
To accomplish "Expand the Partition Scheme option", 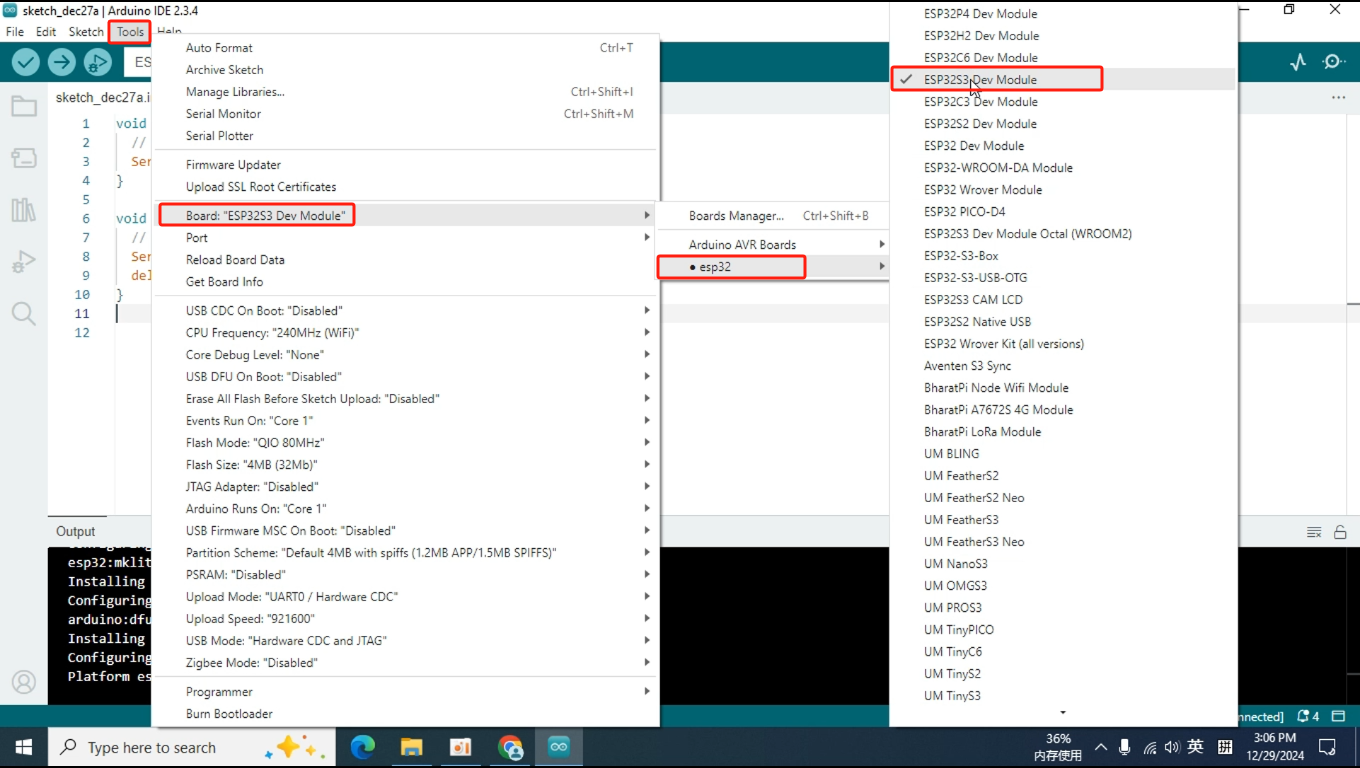I will point(406,553).
